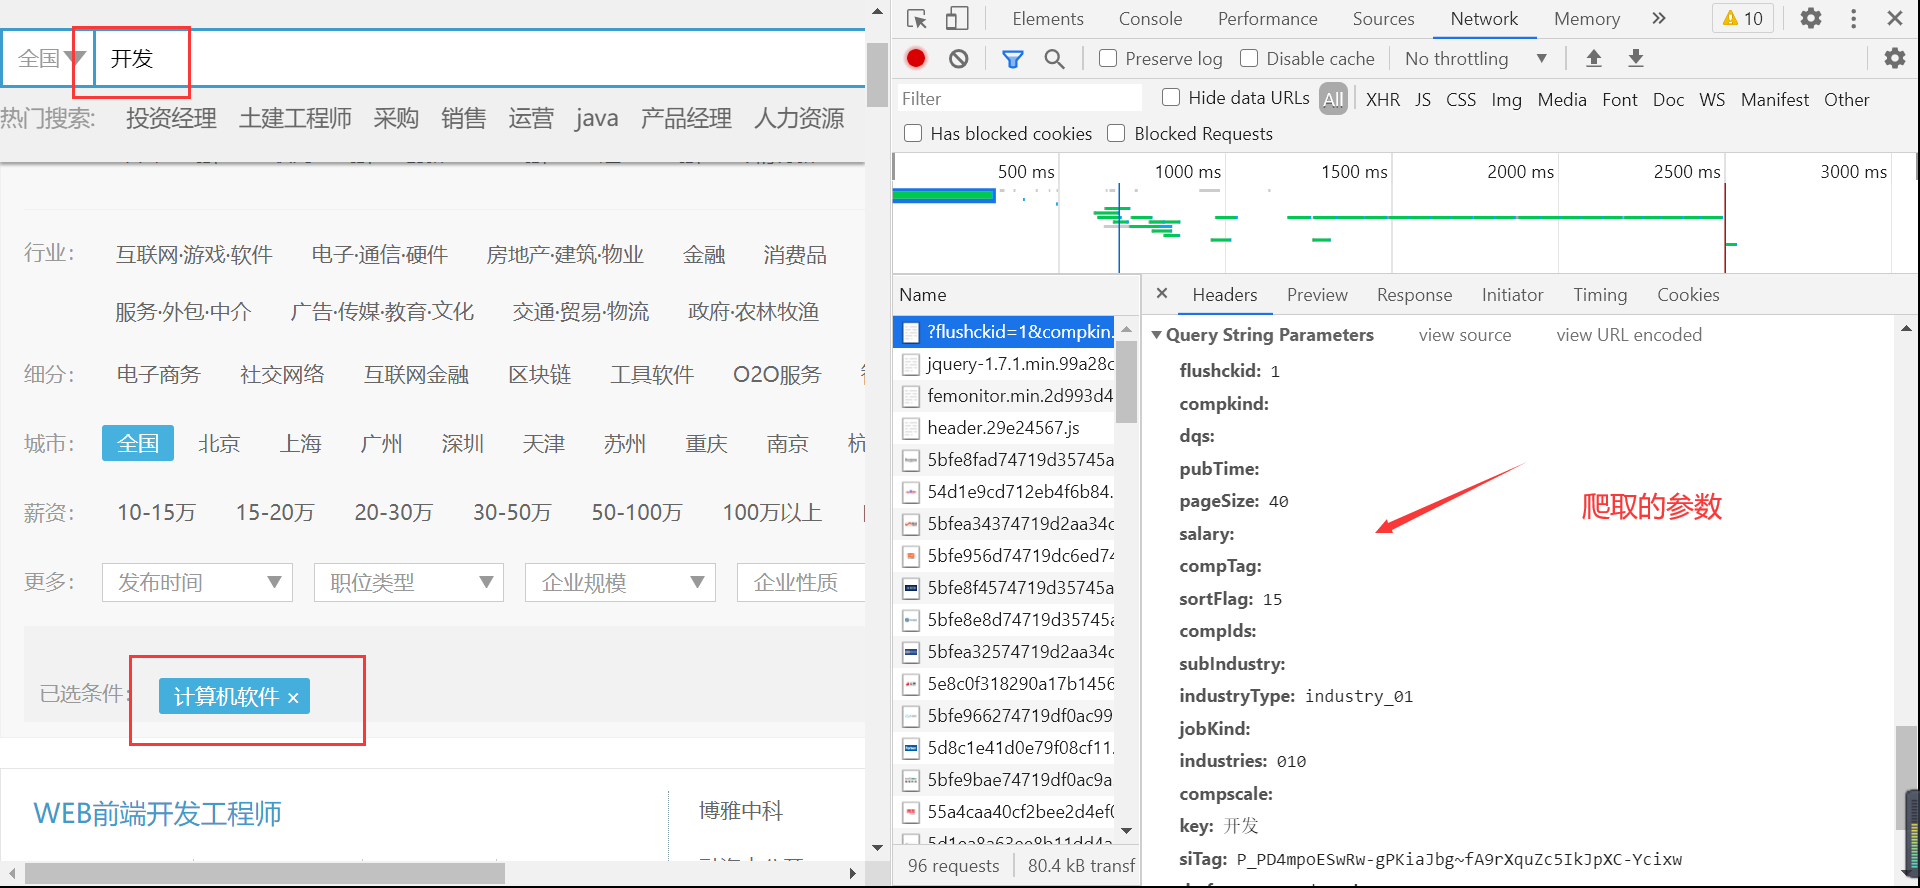Image resolution: width=1920 pixels, height=888 pixels.
Task: Click the request list vertical scrollbar
Action: (x=1126, y=382)
